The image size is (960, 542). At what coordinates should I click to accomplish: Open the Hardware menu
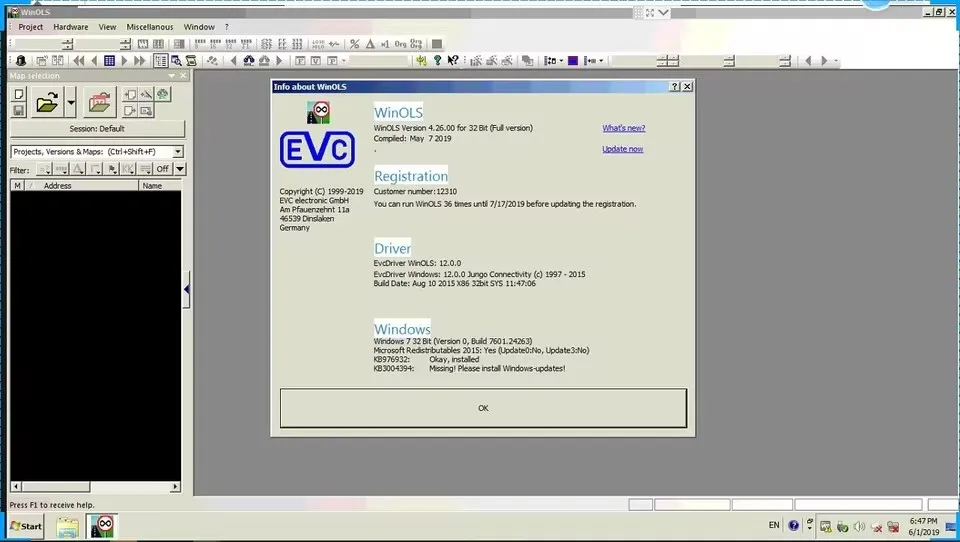tap(70, 27)
